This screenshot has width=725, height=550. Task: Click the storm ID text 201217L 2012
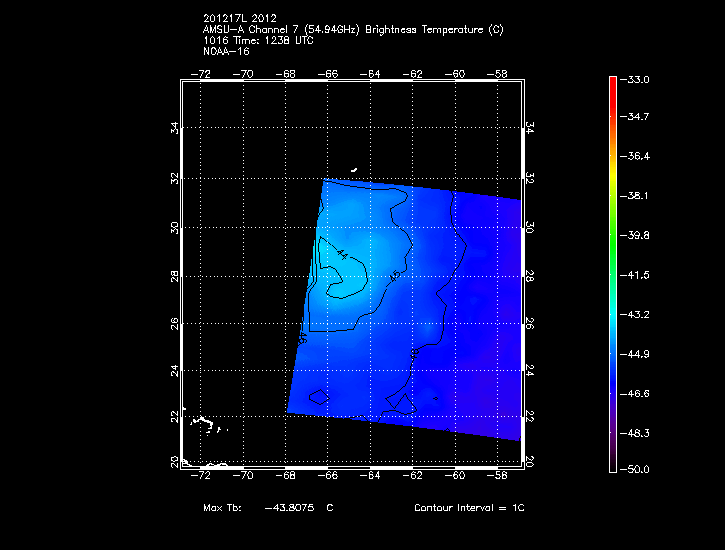point(240,18)
